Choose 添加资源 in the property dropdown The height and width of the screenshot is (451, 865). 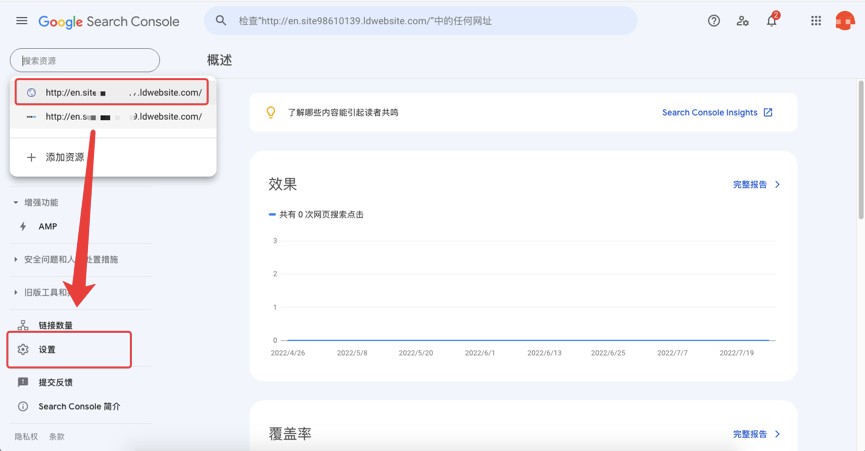pyautogui.click(x=113, y=157)
